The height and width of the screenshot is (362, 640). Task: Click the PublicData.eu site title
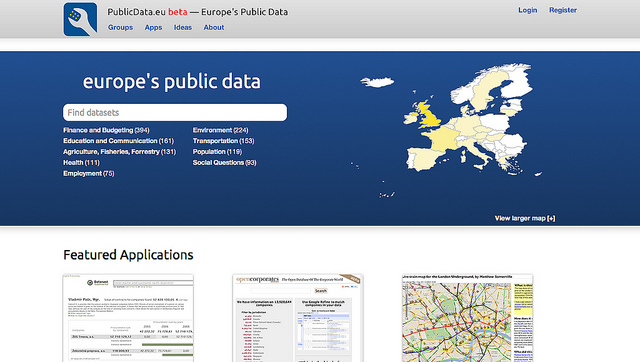[198, 12]
